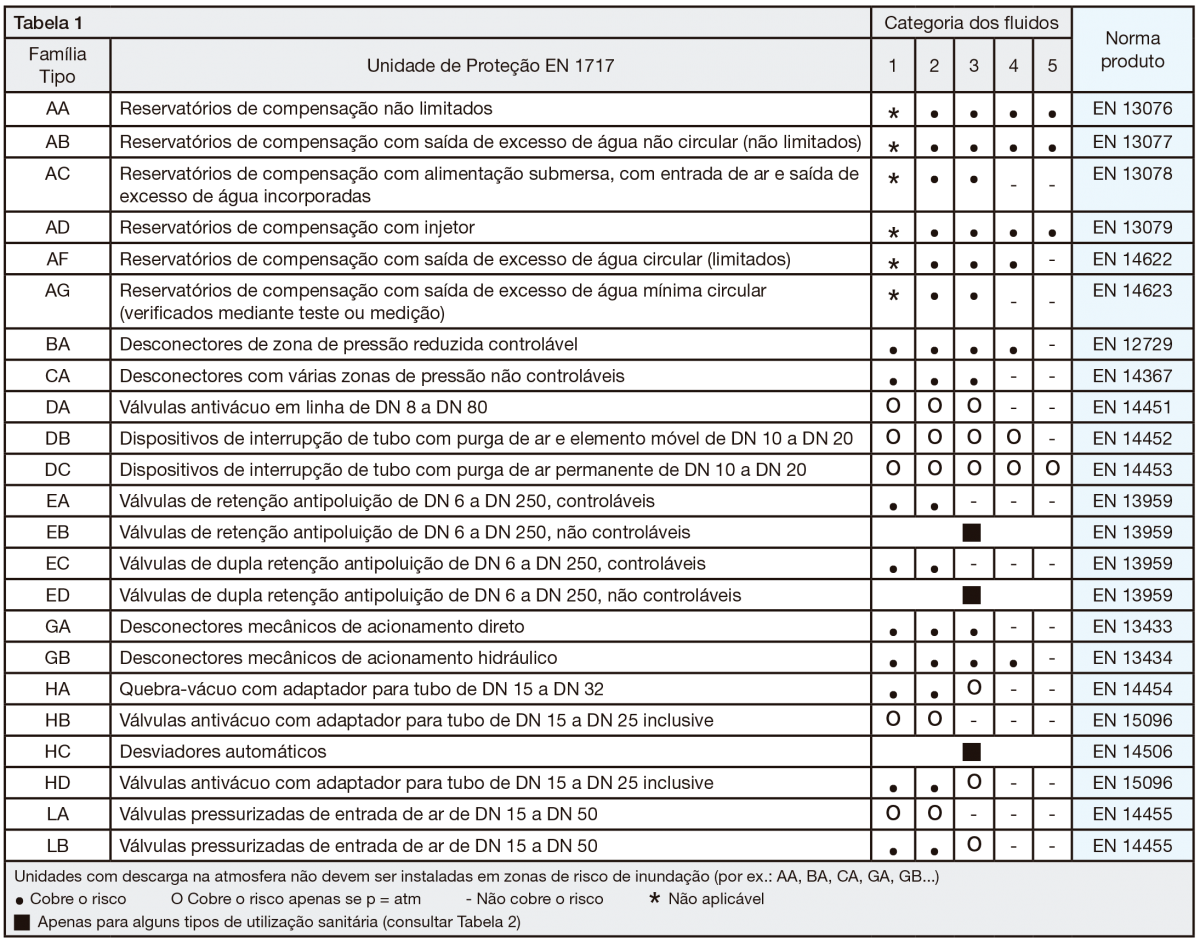
Task: Select family type cell EA
Action: [57, 500]
